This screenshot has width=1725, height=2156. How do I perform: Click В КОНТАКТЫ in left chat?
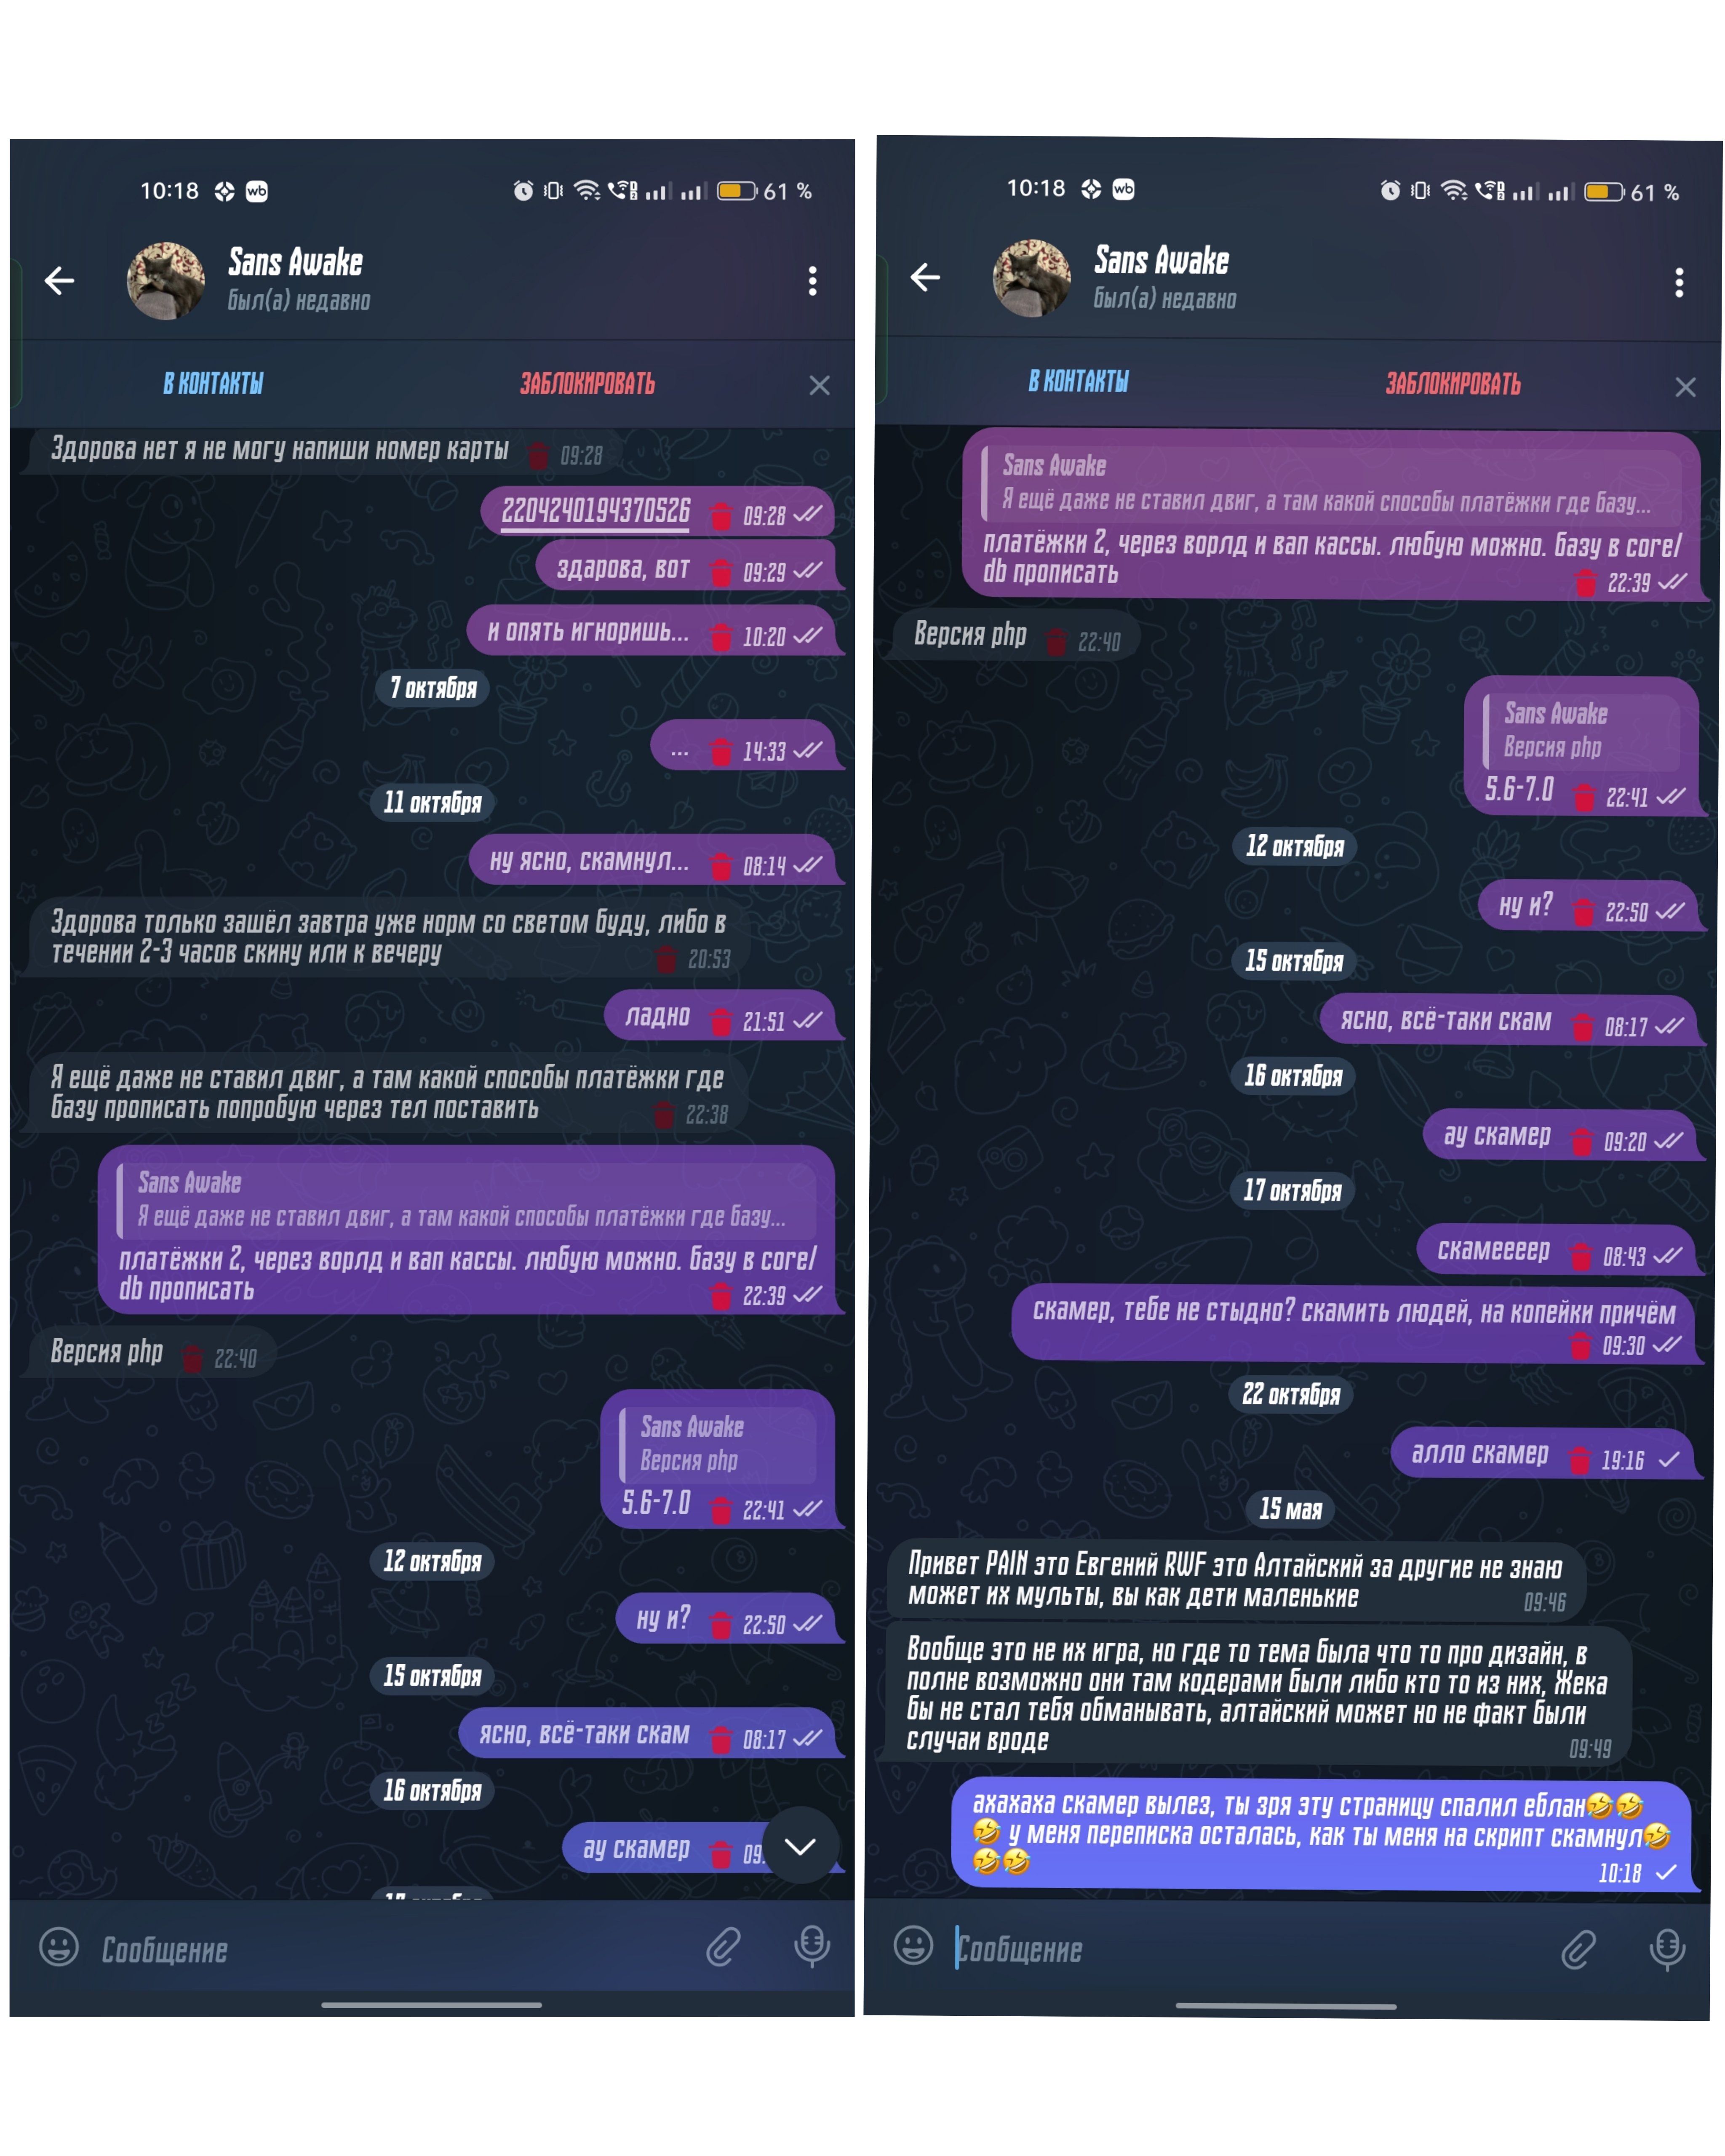point(213,384)
